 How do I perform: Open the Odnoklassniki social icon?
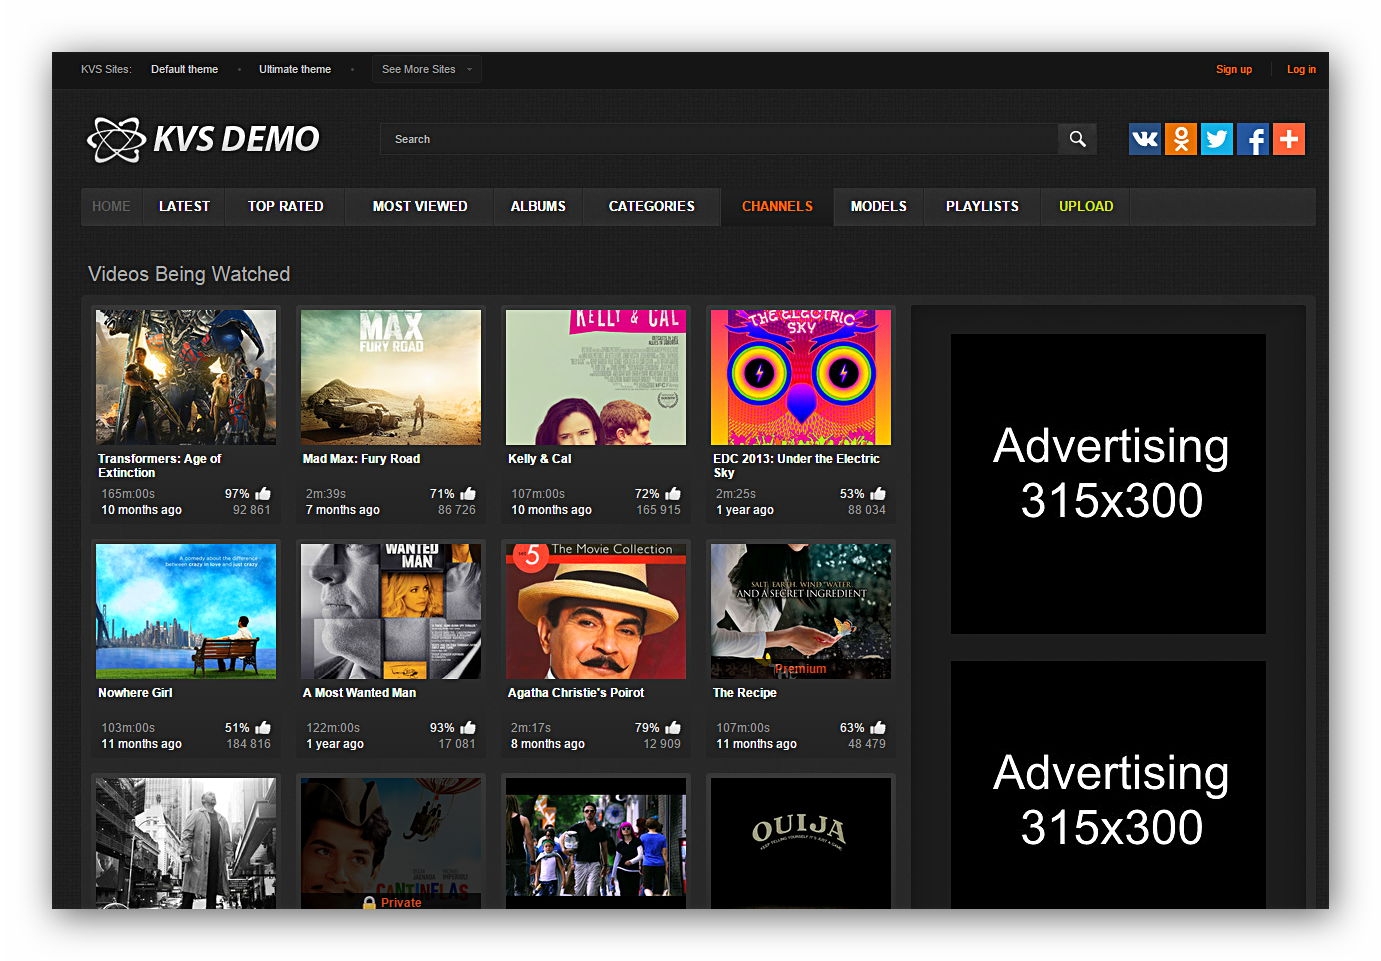point(1180,139)
